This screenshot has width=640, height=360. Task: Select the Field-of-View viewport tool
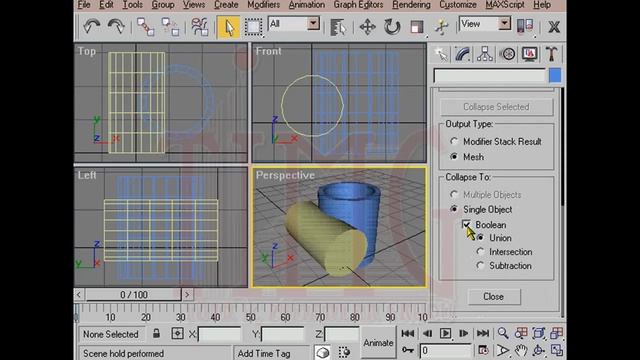click(x=503, y=351)
